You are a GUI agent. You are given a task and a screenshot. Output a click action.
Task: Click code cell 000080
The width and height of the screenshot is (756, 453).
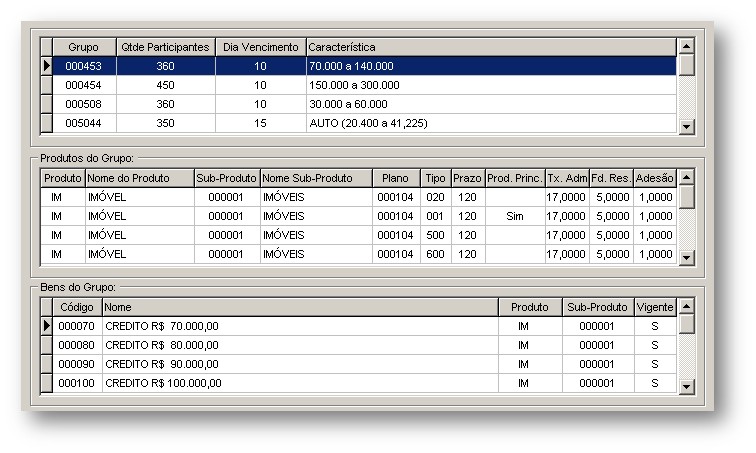point(77,345)
